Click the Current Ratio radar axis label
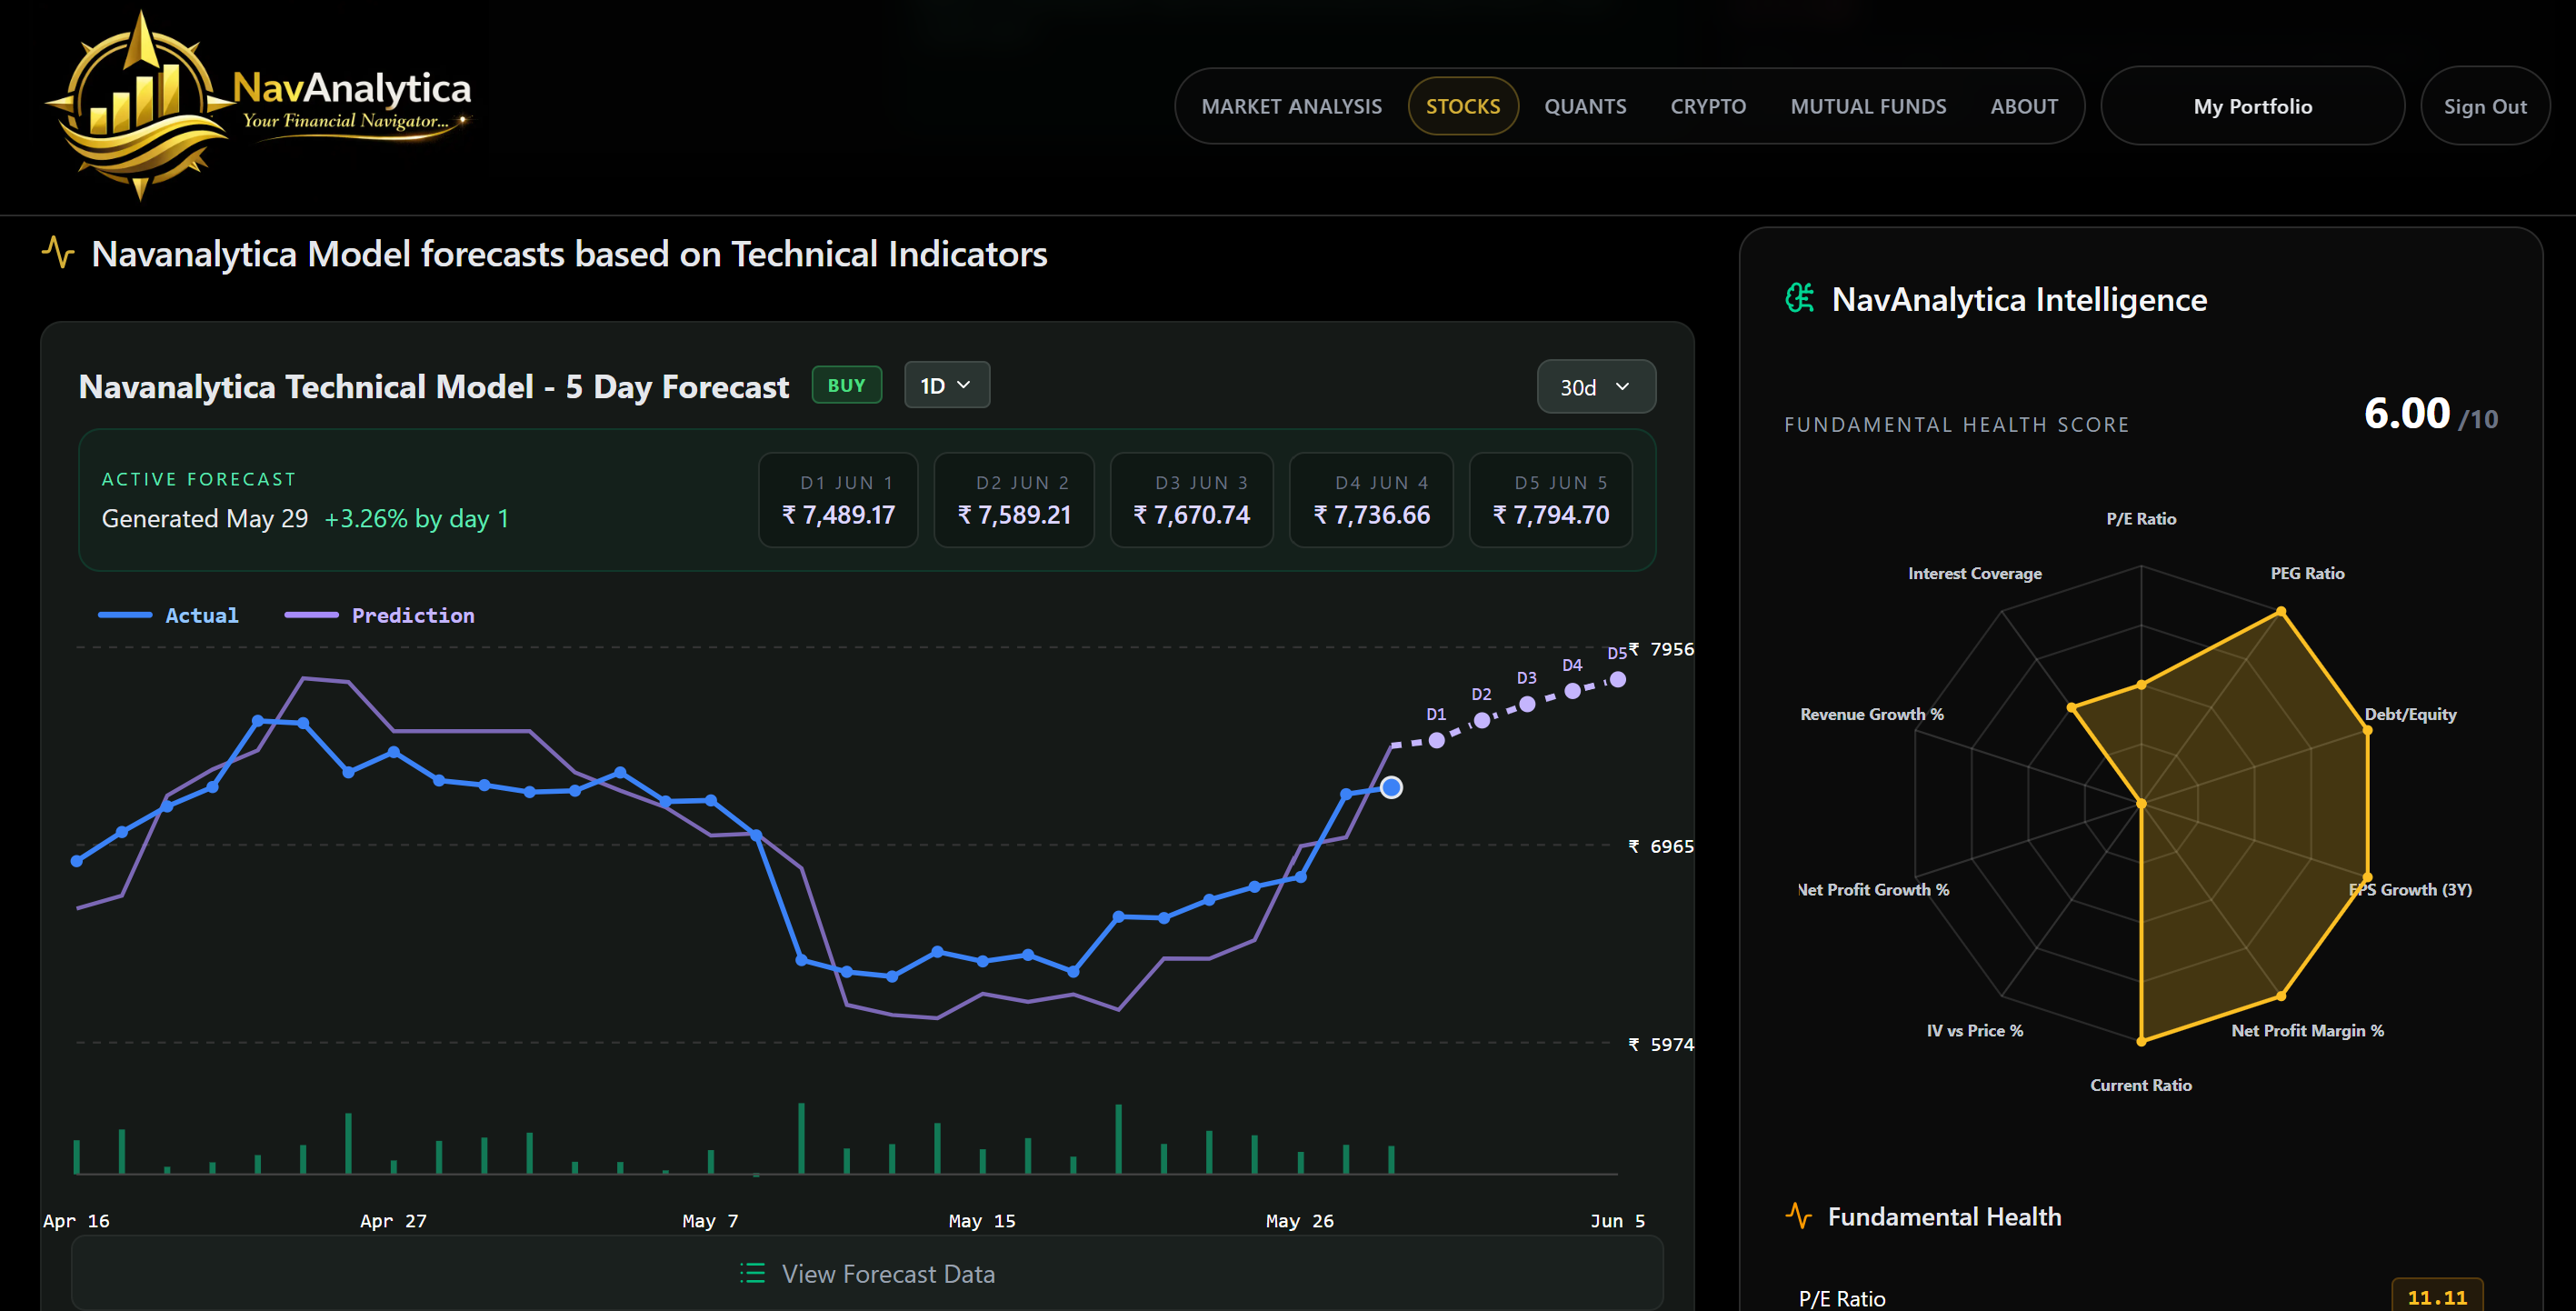2576x1311 pixels. click(2140, 1085)
